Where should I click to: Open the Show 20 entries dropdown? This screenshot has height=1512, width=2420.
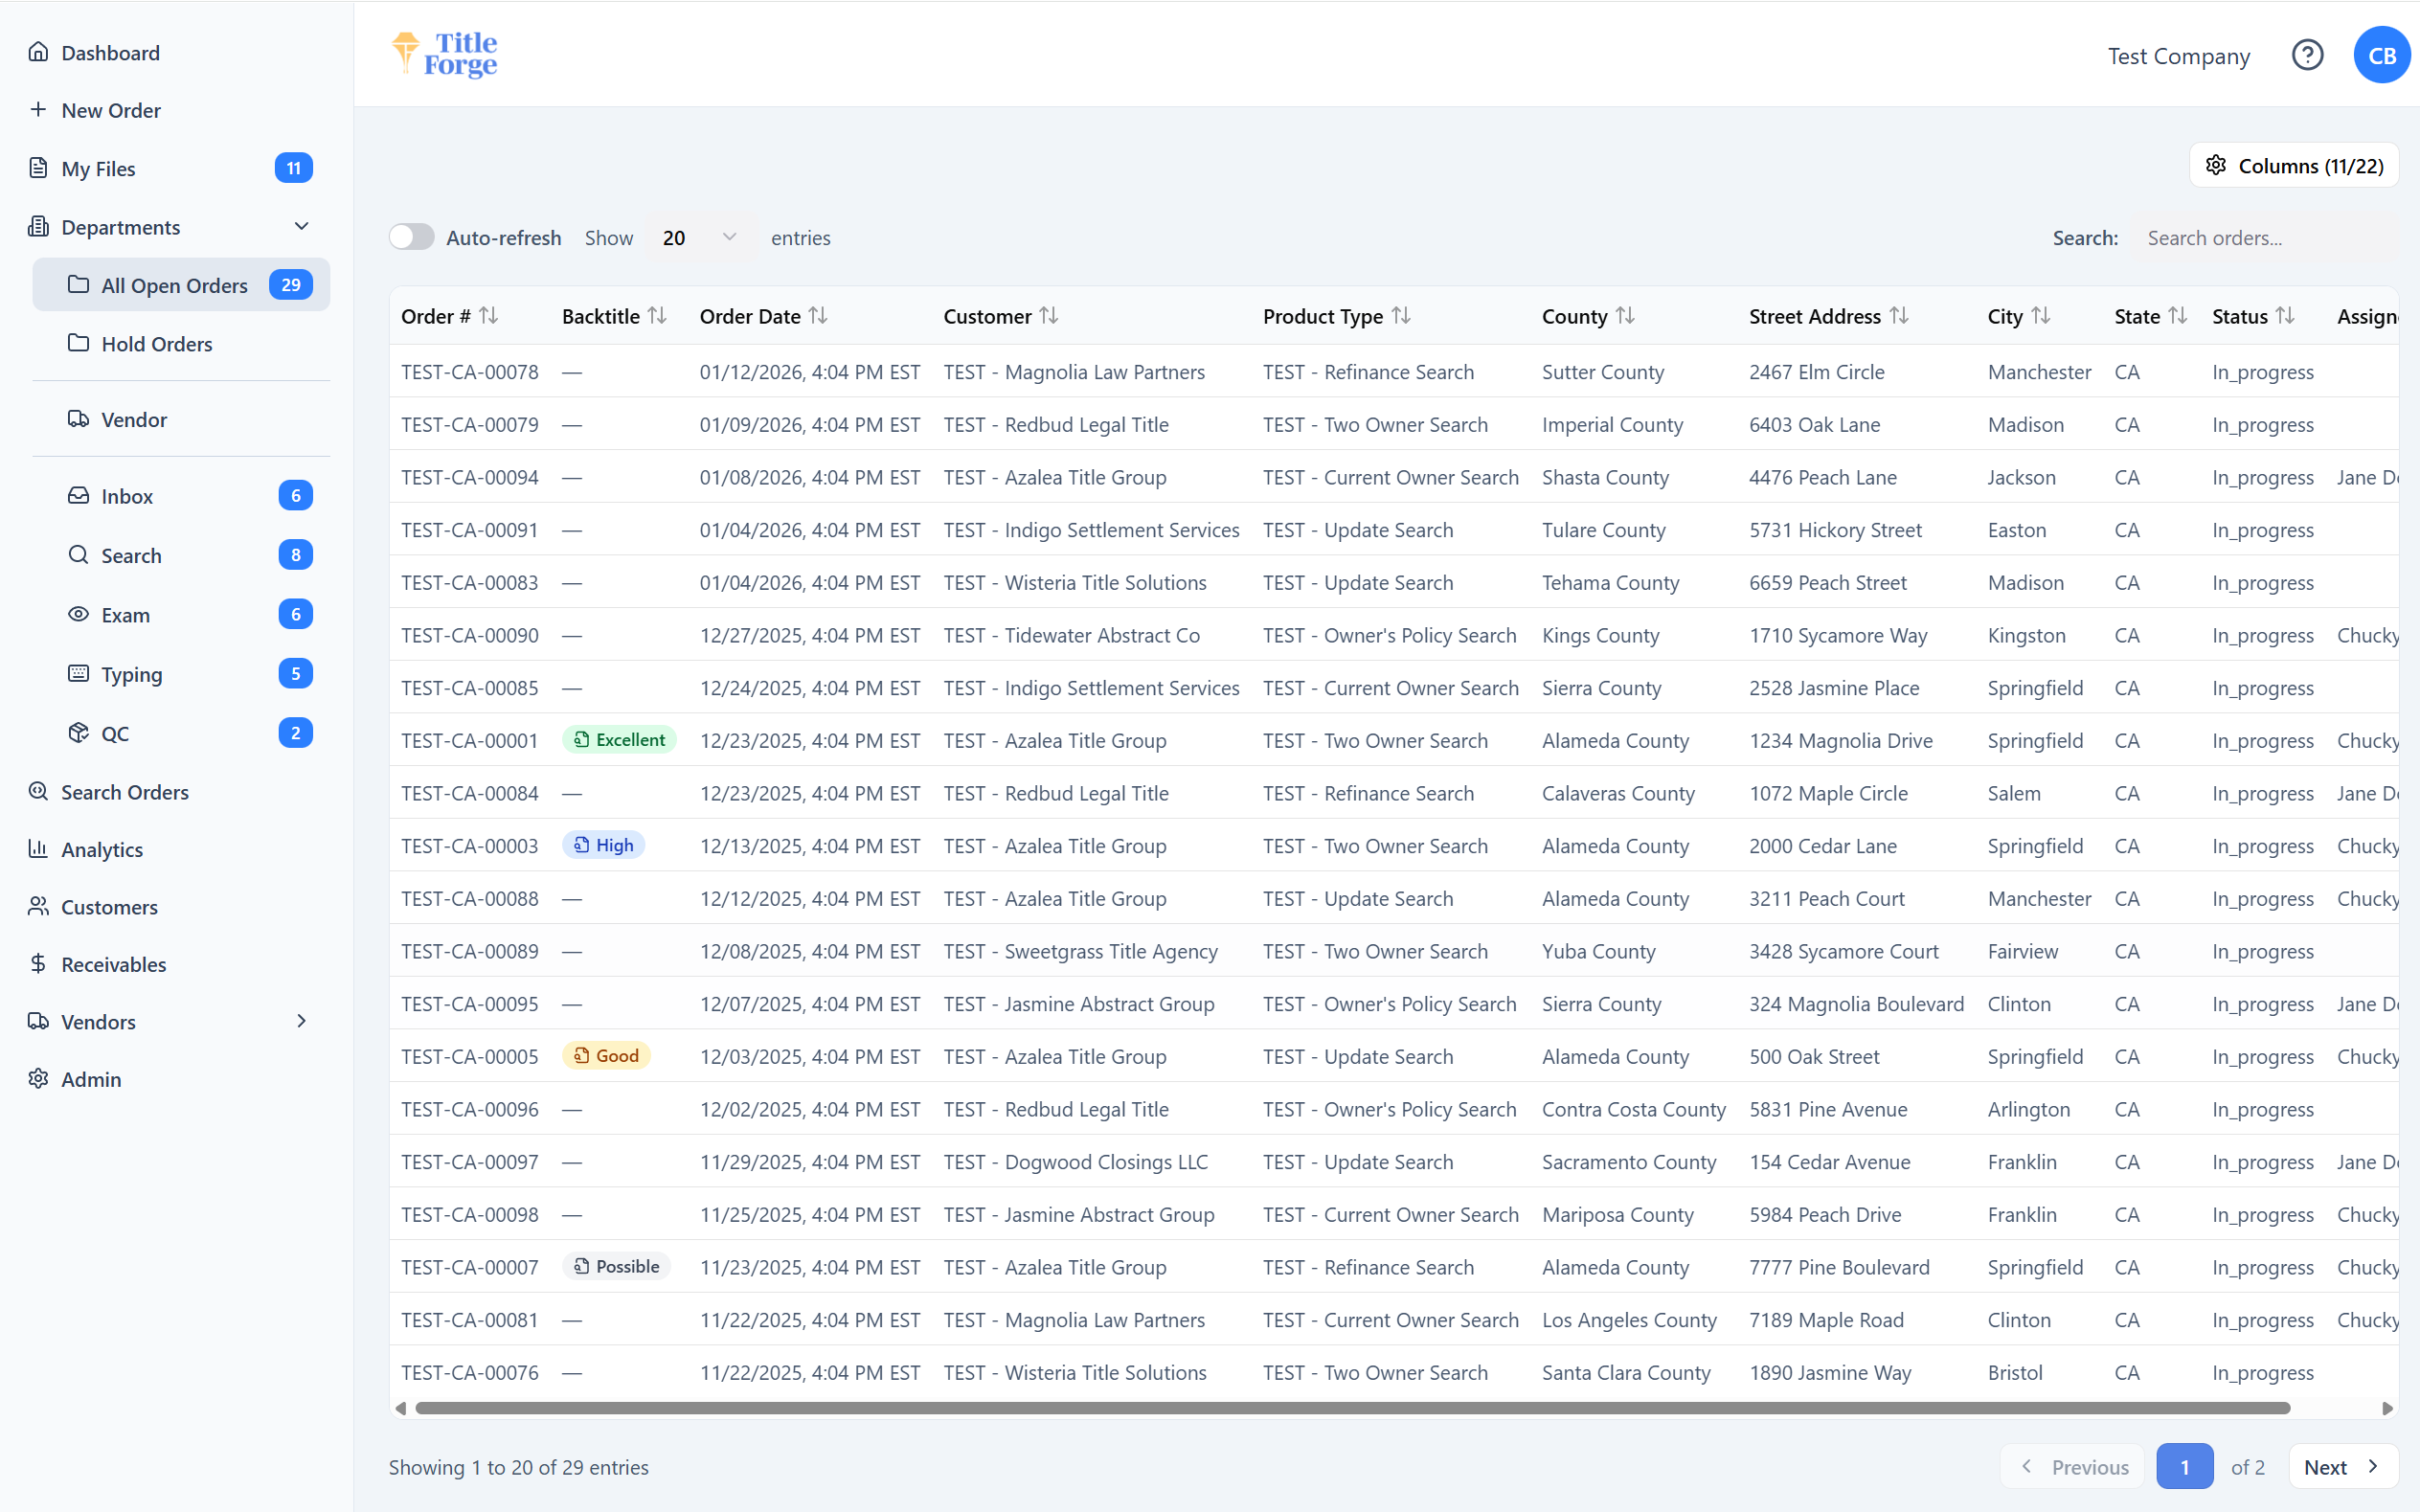700,237
